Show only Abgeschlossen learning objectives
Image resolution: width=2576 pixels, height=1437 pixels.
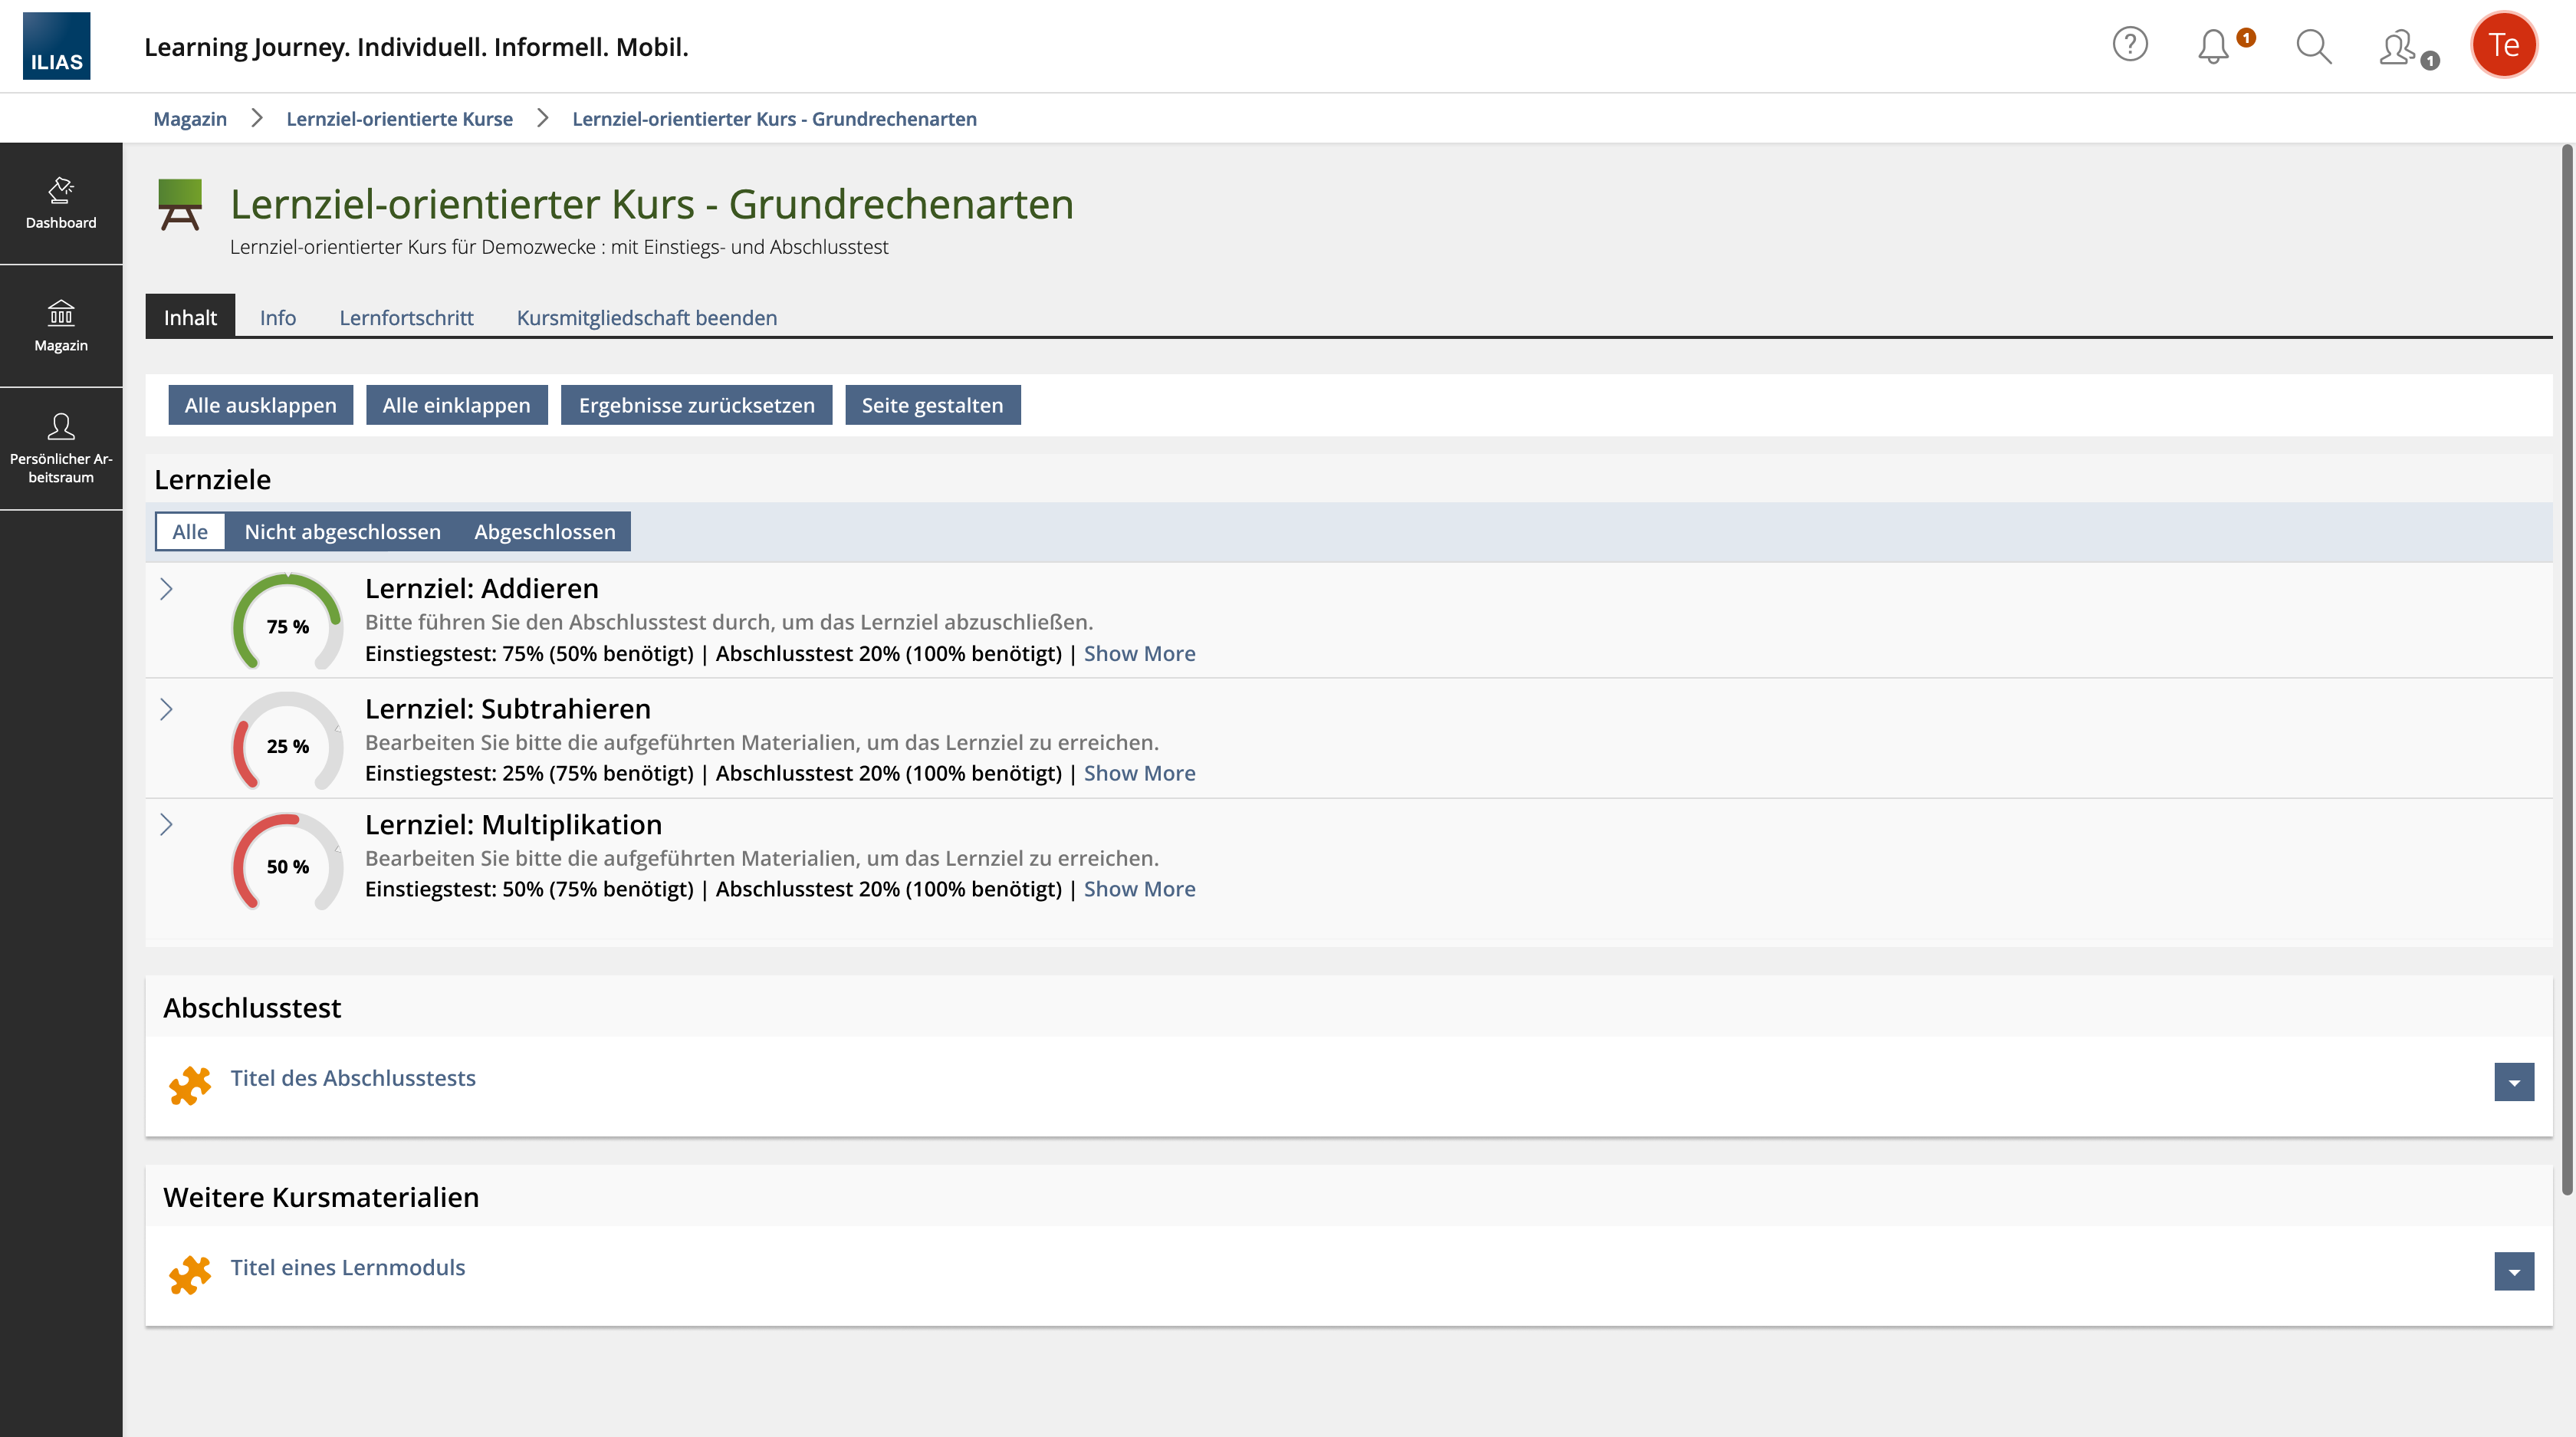pyautogui.click(x=544, y=532)
